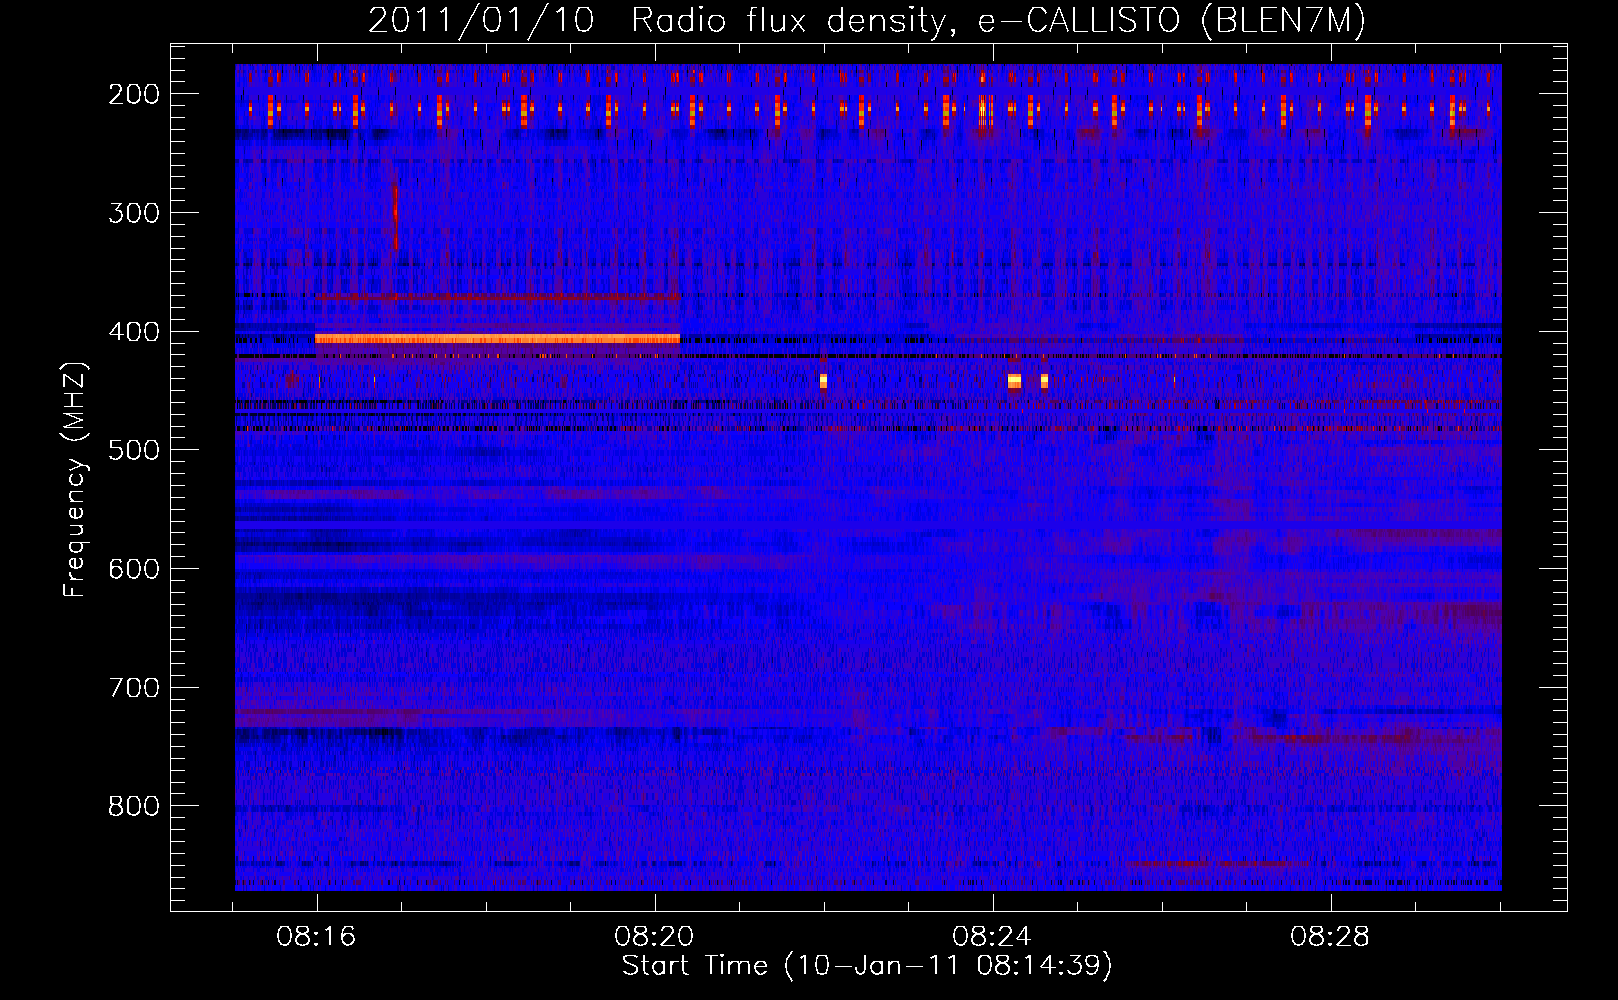Screen dimensions: 1618x1000
Task: Click the 800 frequency tick label
Action: point(134,806)
